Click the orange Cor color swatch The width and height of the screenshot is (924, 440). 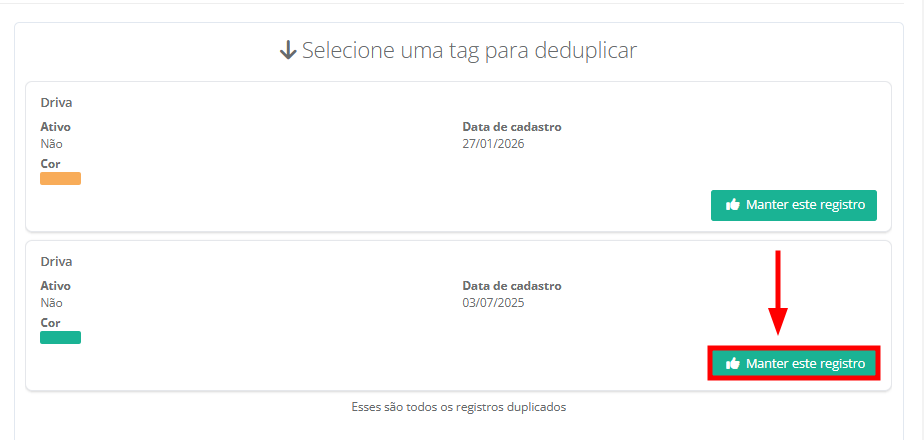60,179
